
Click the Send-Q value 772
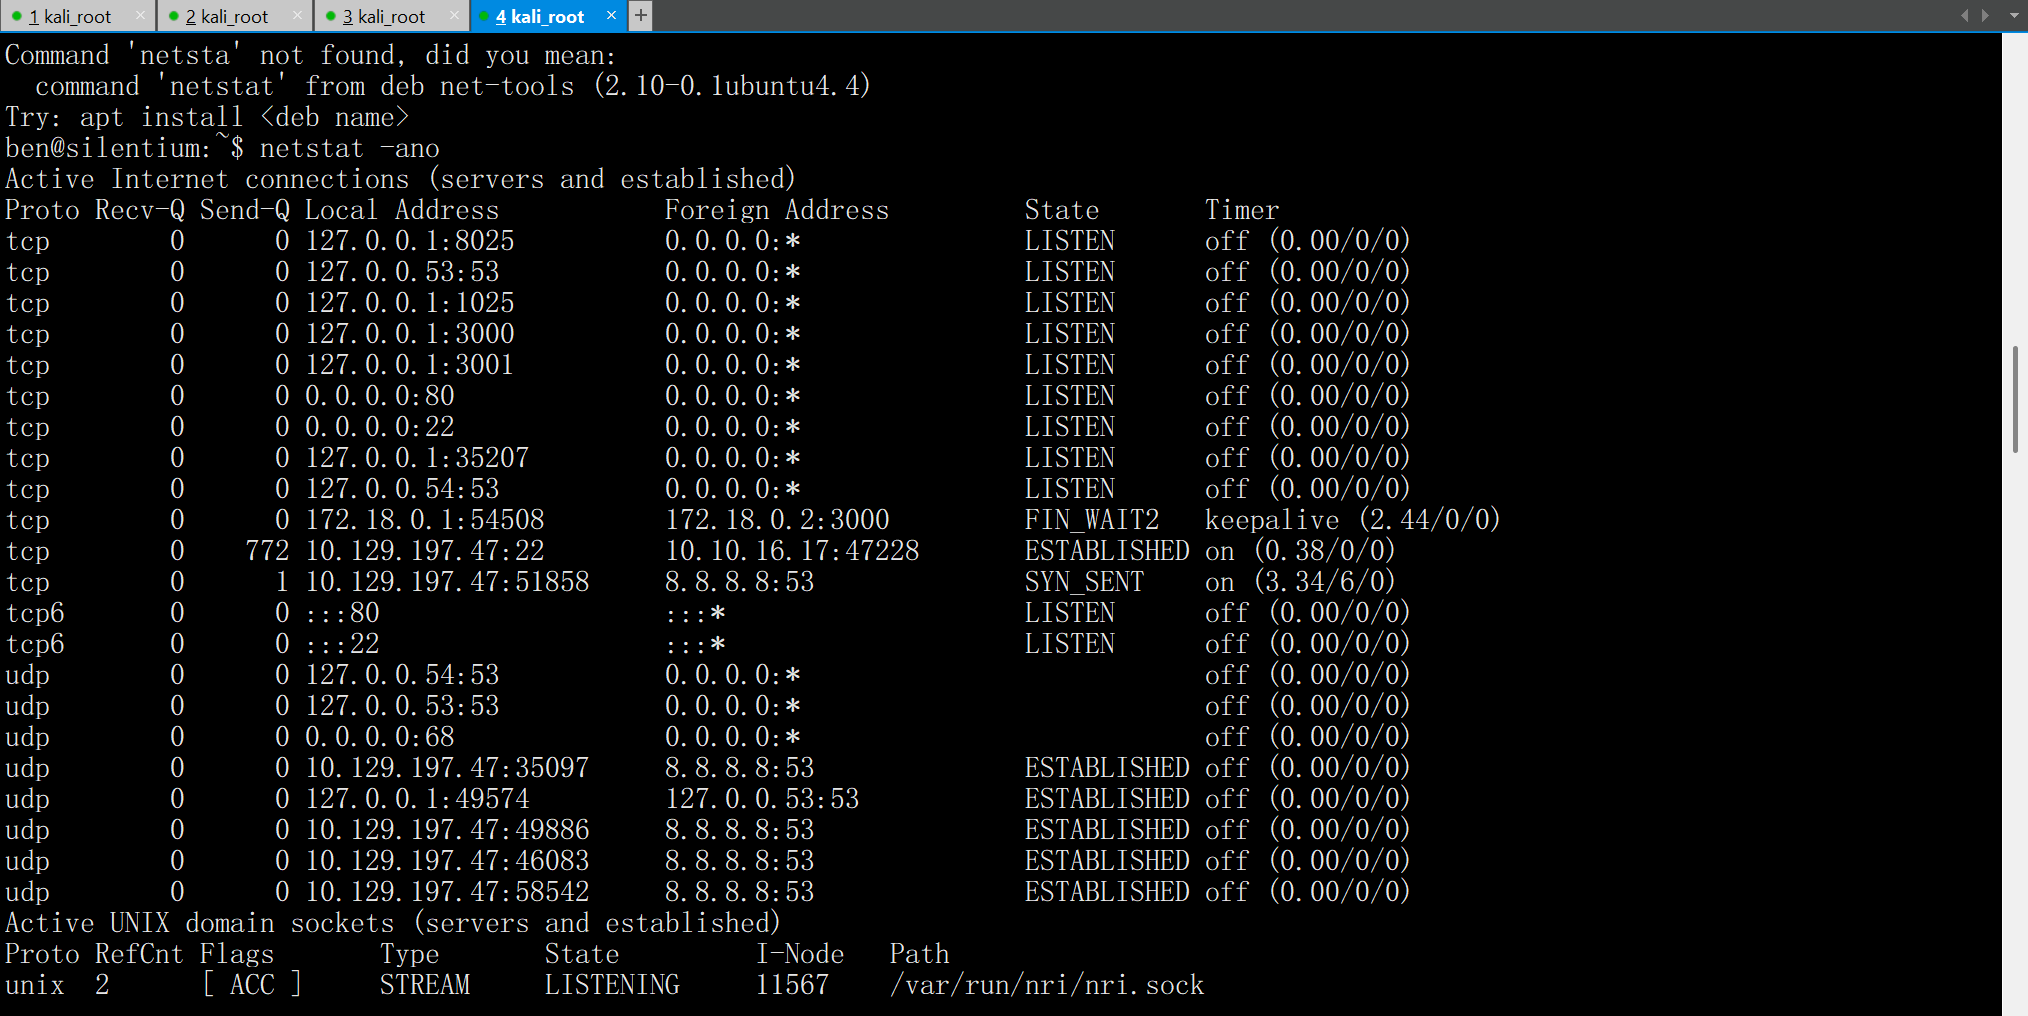point(267,551)
